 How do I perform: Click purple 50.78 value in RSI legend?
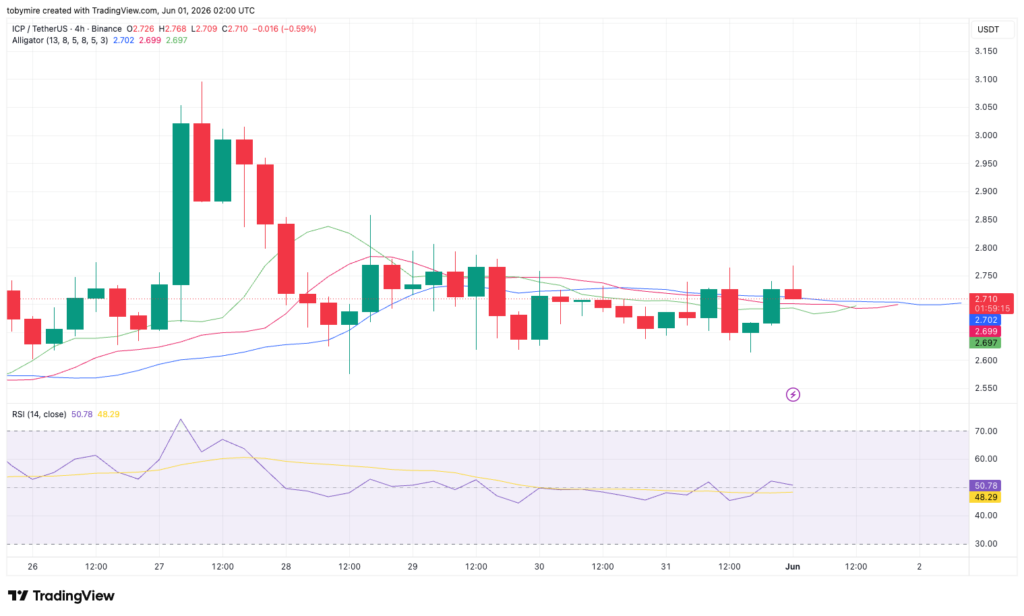[82, 414]
